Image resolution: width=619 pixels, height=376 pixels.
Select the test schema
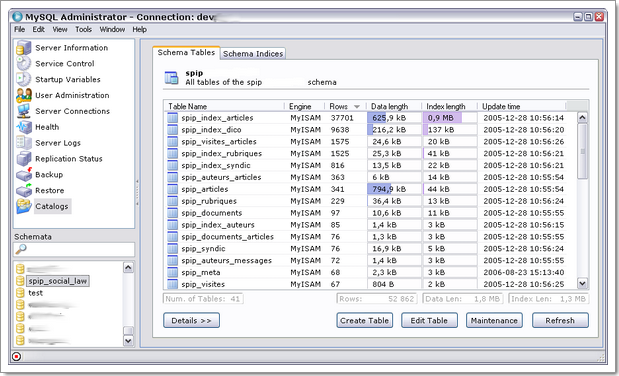point(35,293)
